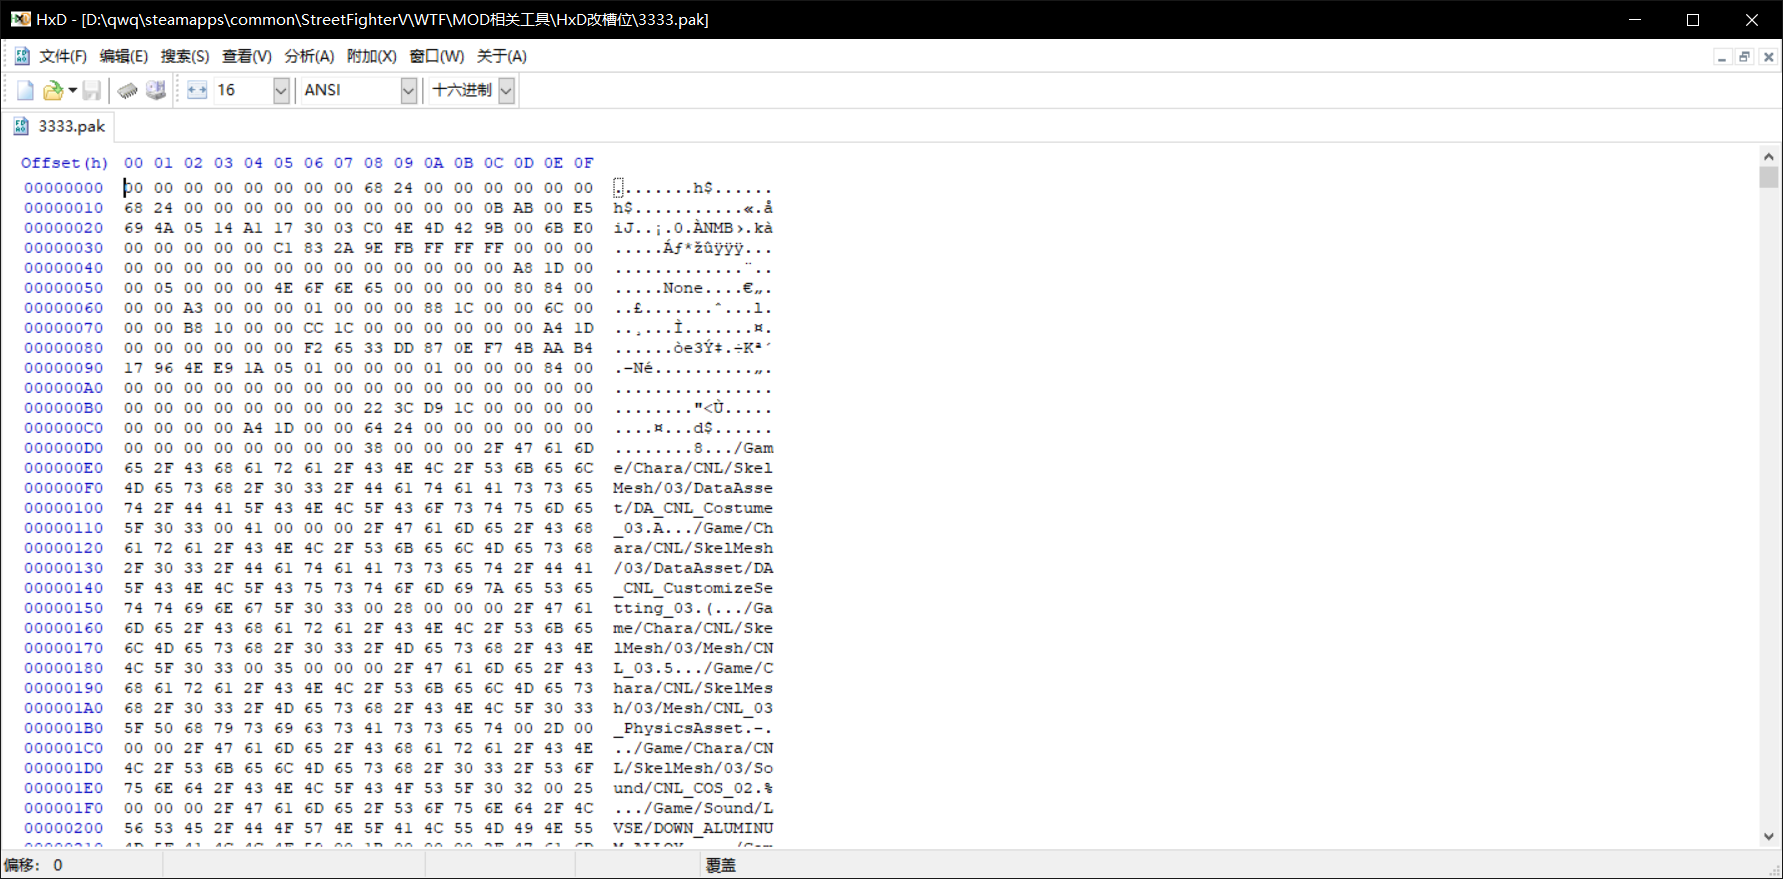Click decoded text '.....None....€„.'
Viewport: 1783px width, 879px height.
693,288
